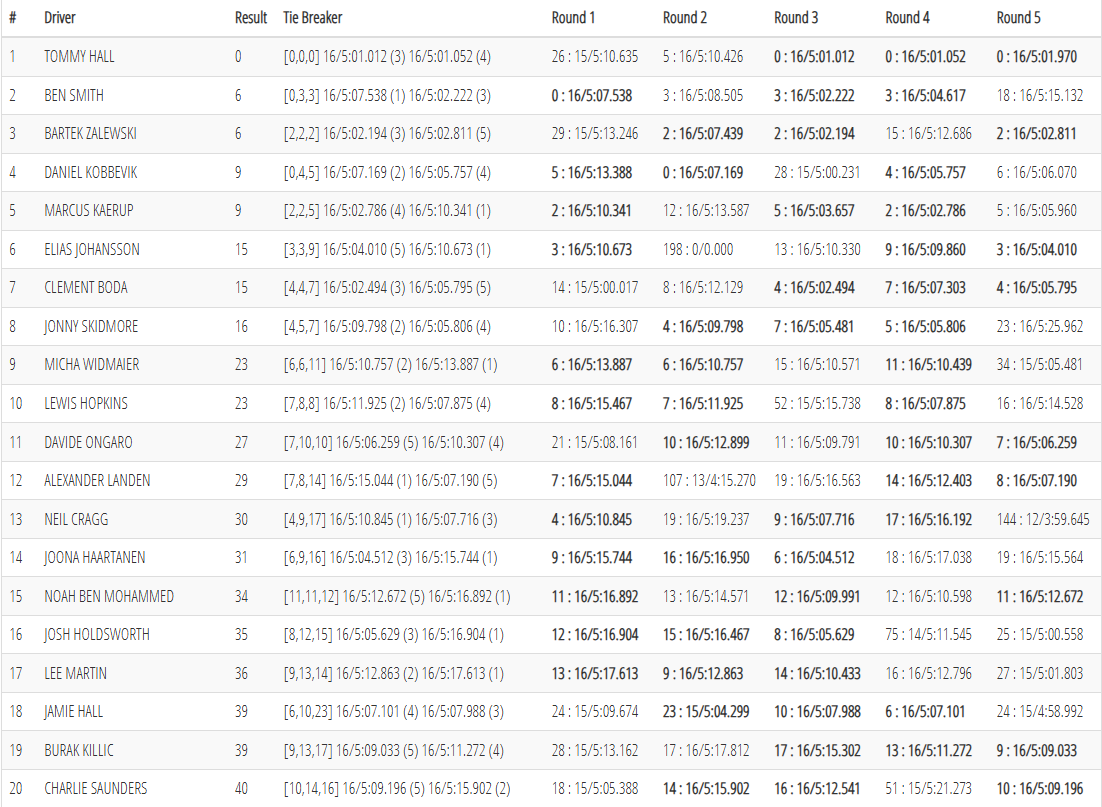Click driver NOAH BEN MOHAMMED
1102x807 pixels.
click(109, 597)
